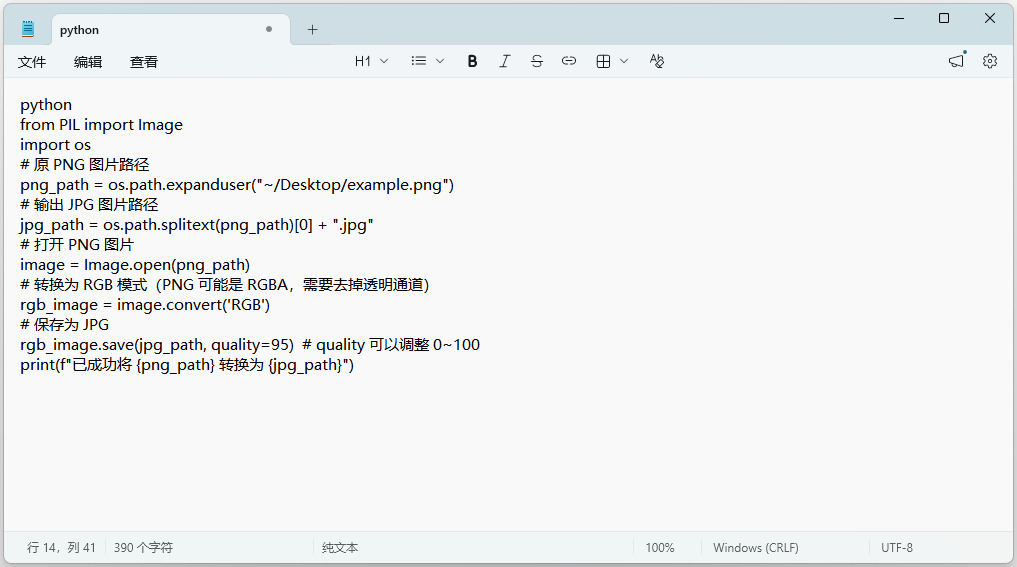This screenshot has width=1017, height=567.
Task: Open the 编辑 menu
Action: [88, 62]
